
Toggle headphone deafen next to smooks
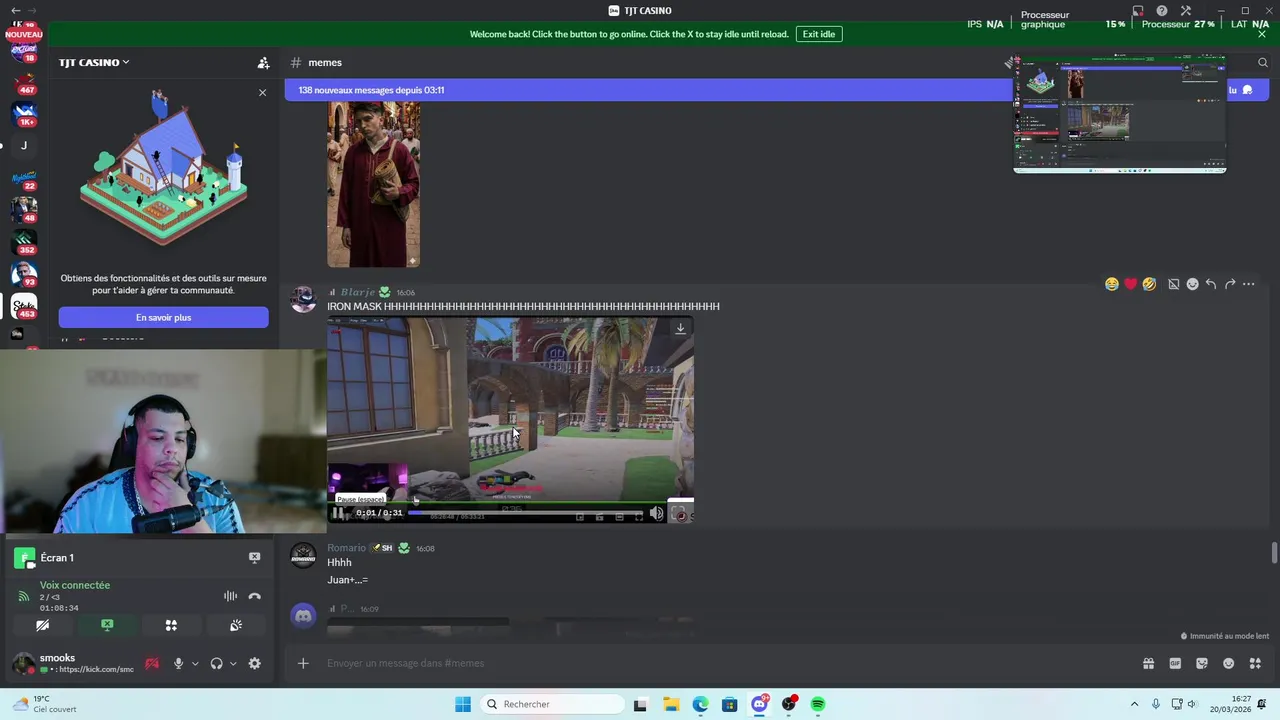[216, 663]
